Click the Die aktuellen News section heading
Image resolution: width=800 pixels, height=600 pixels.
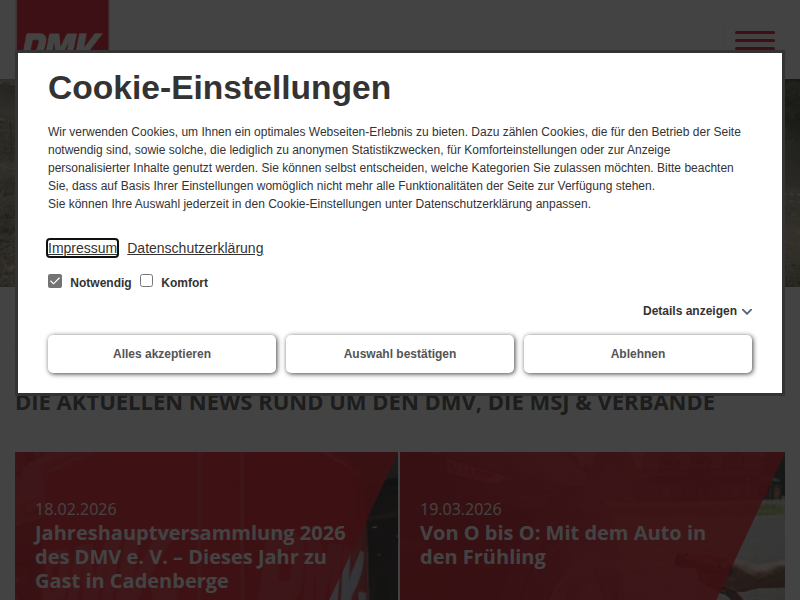[365, 404]
